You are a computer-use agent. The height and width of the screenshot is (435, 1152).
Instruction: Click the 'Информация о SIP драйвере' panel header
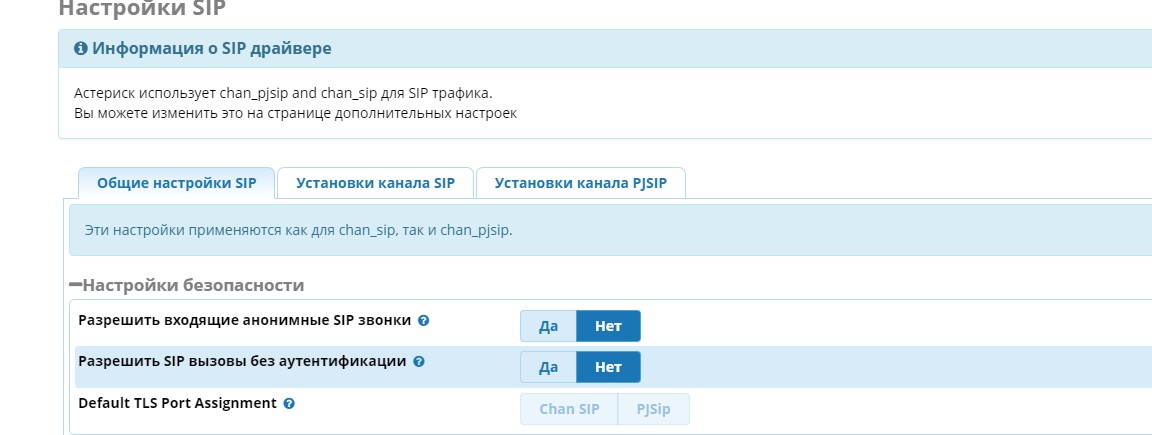212,48
